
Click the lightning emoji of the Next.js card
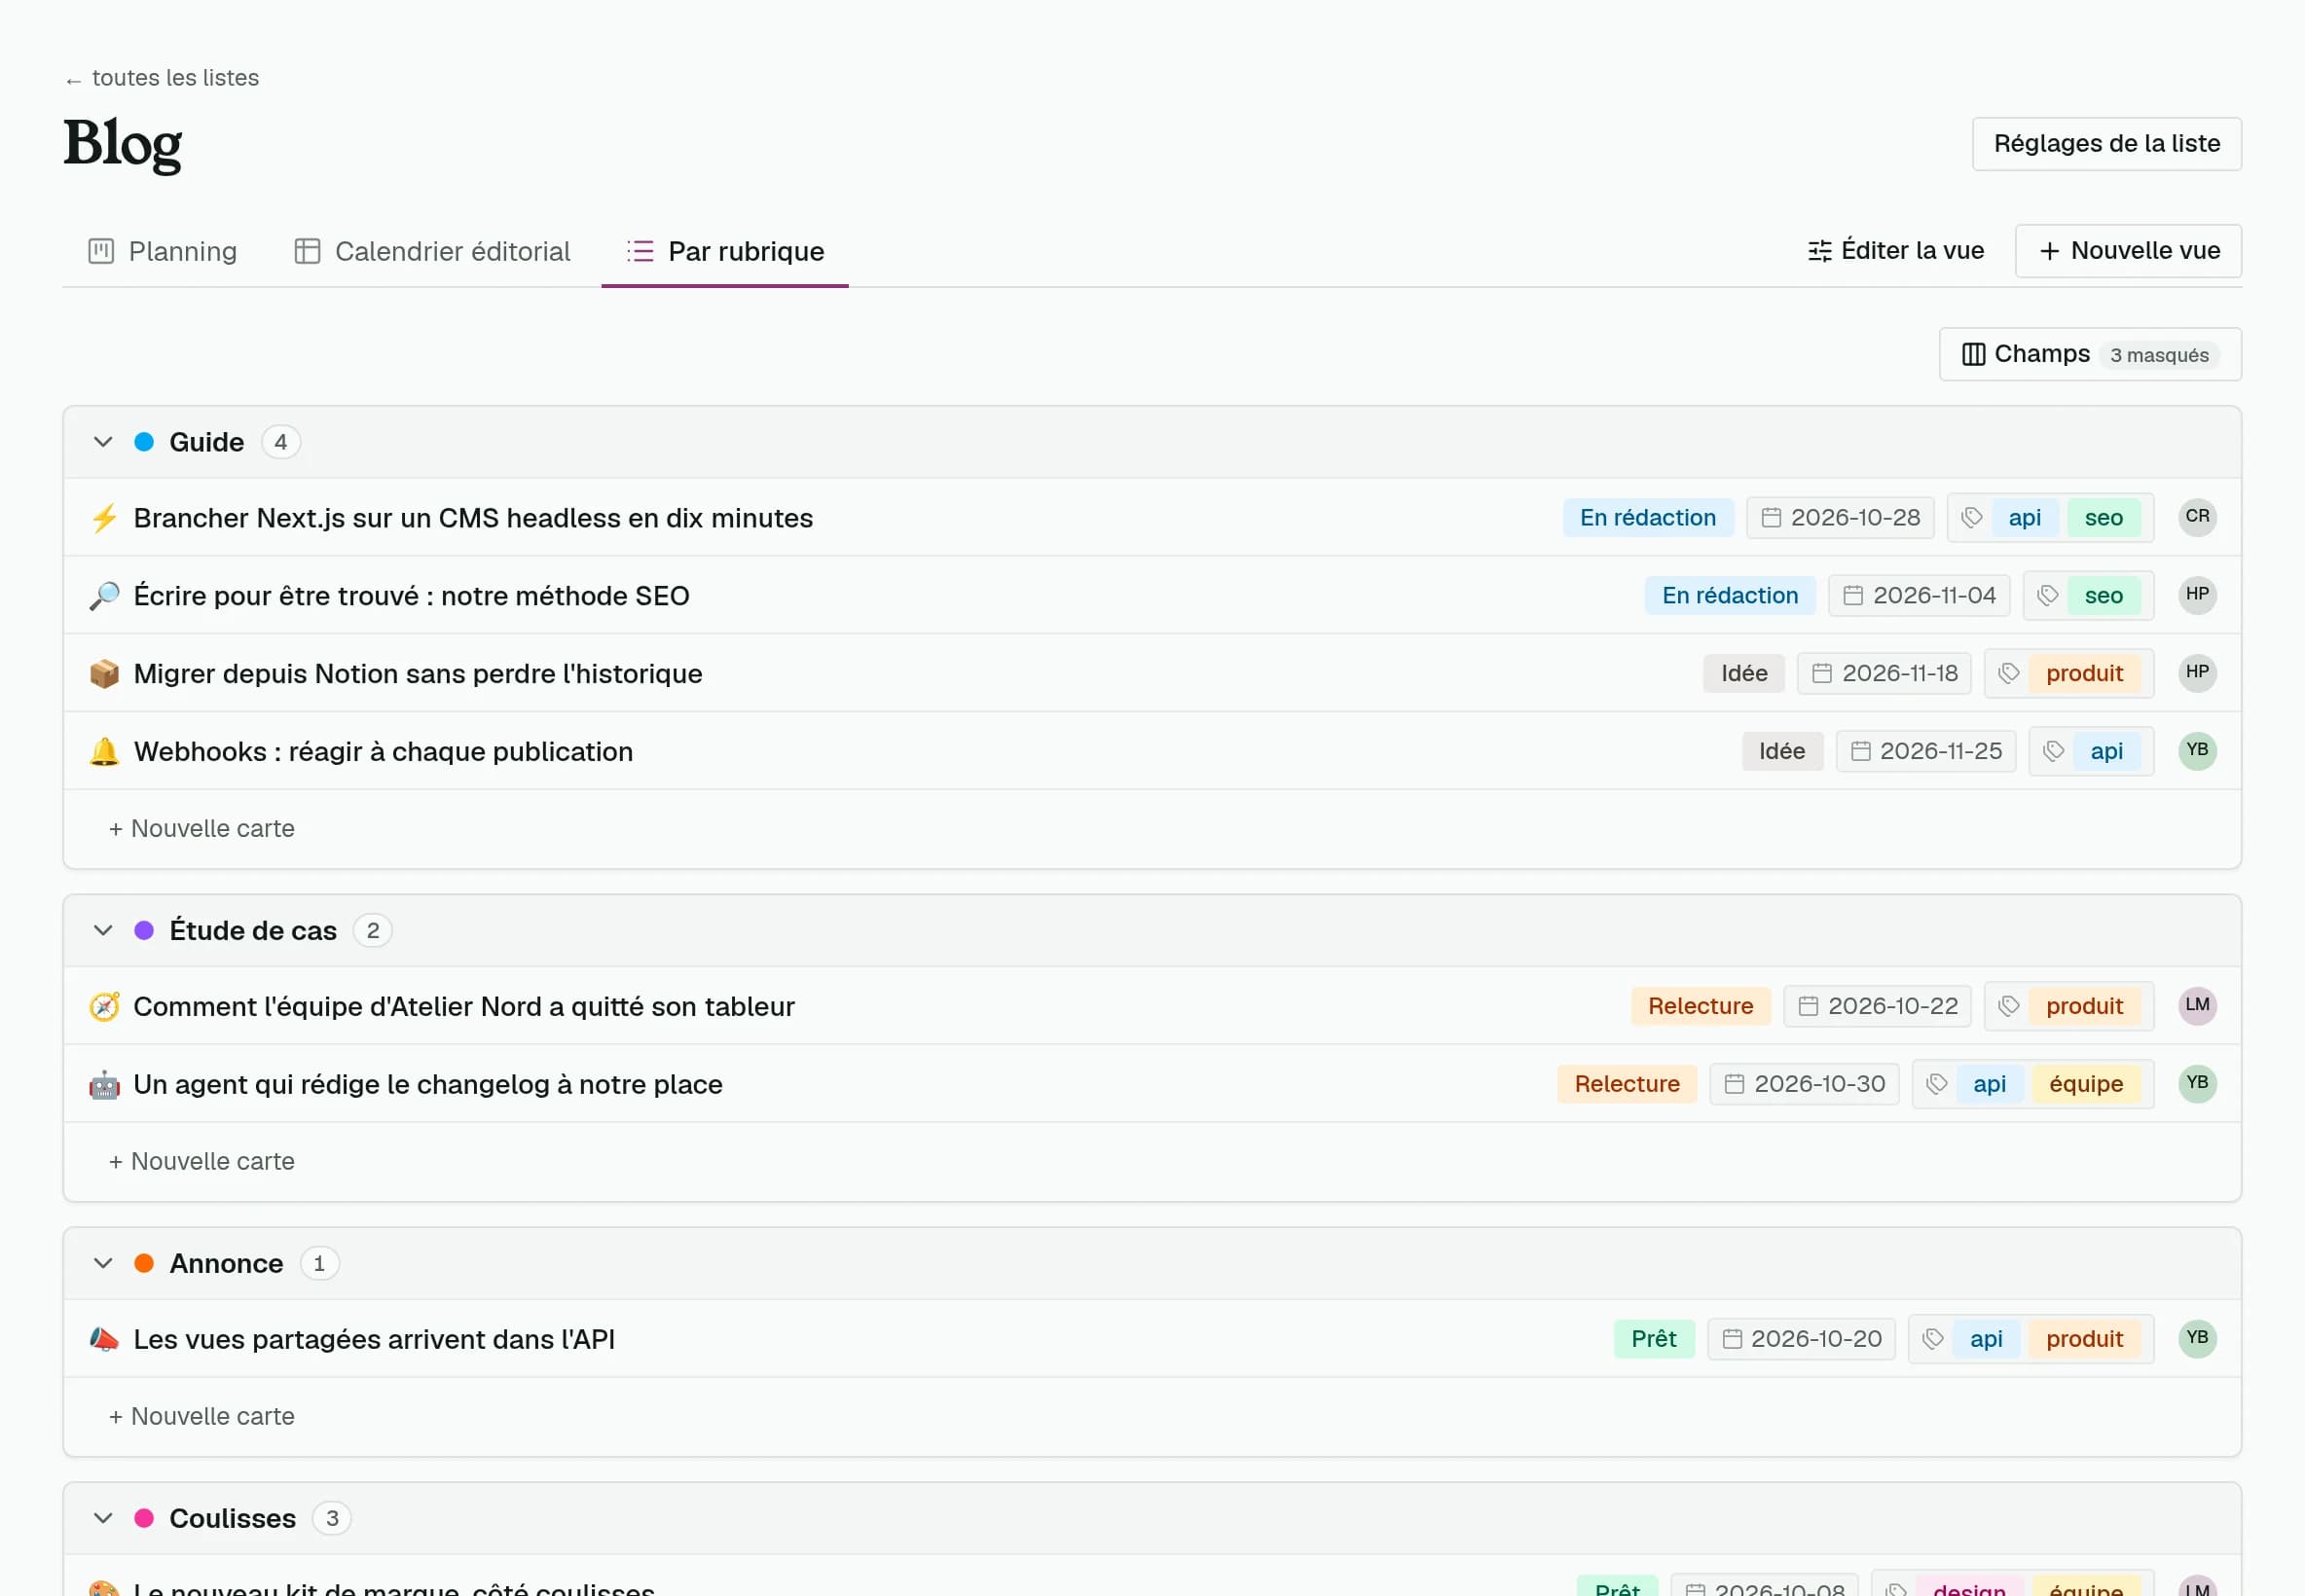coord(104,518)
